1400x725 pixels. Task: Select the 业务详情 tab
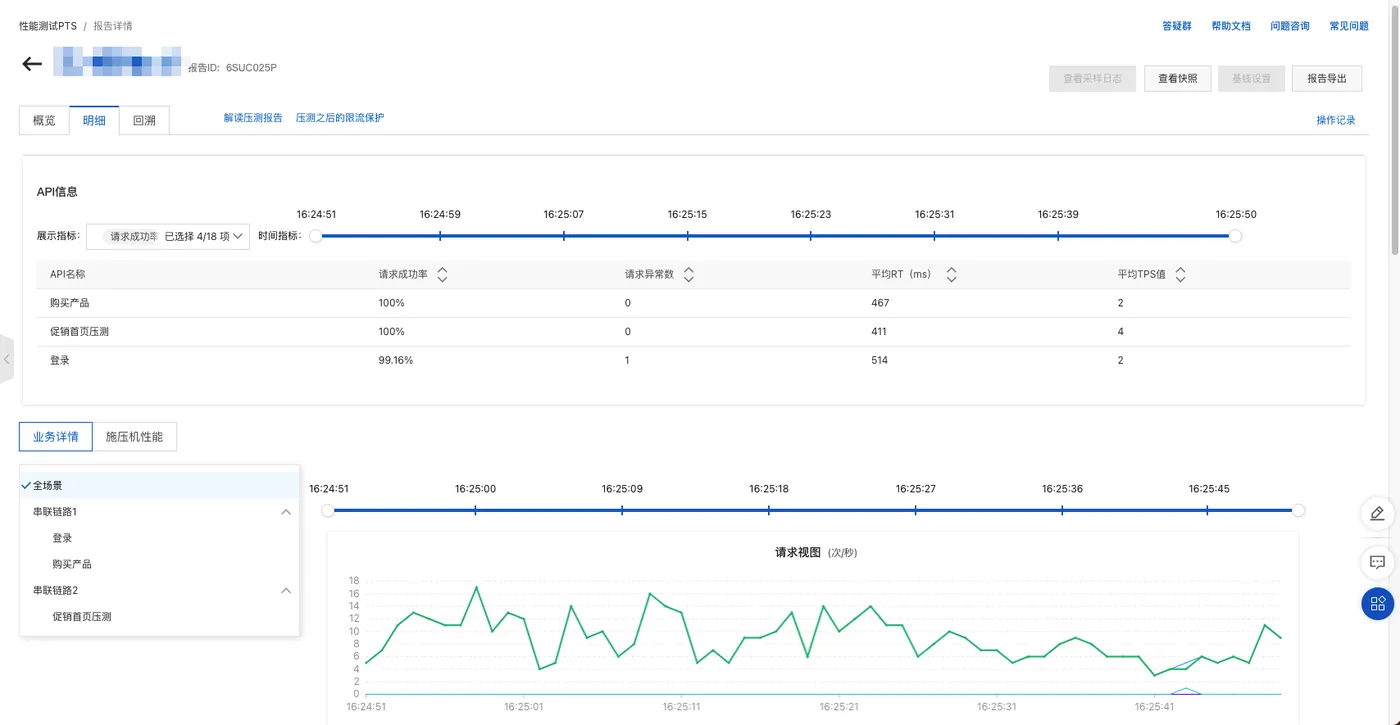[56, 437]
